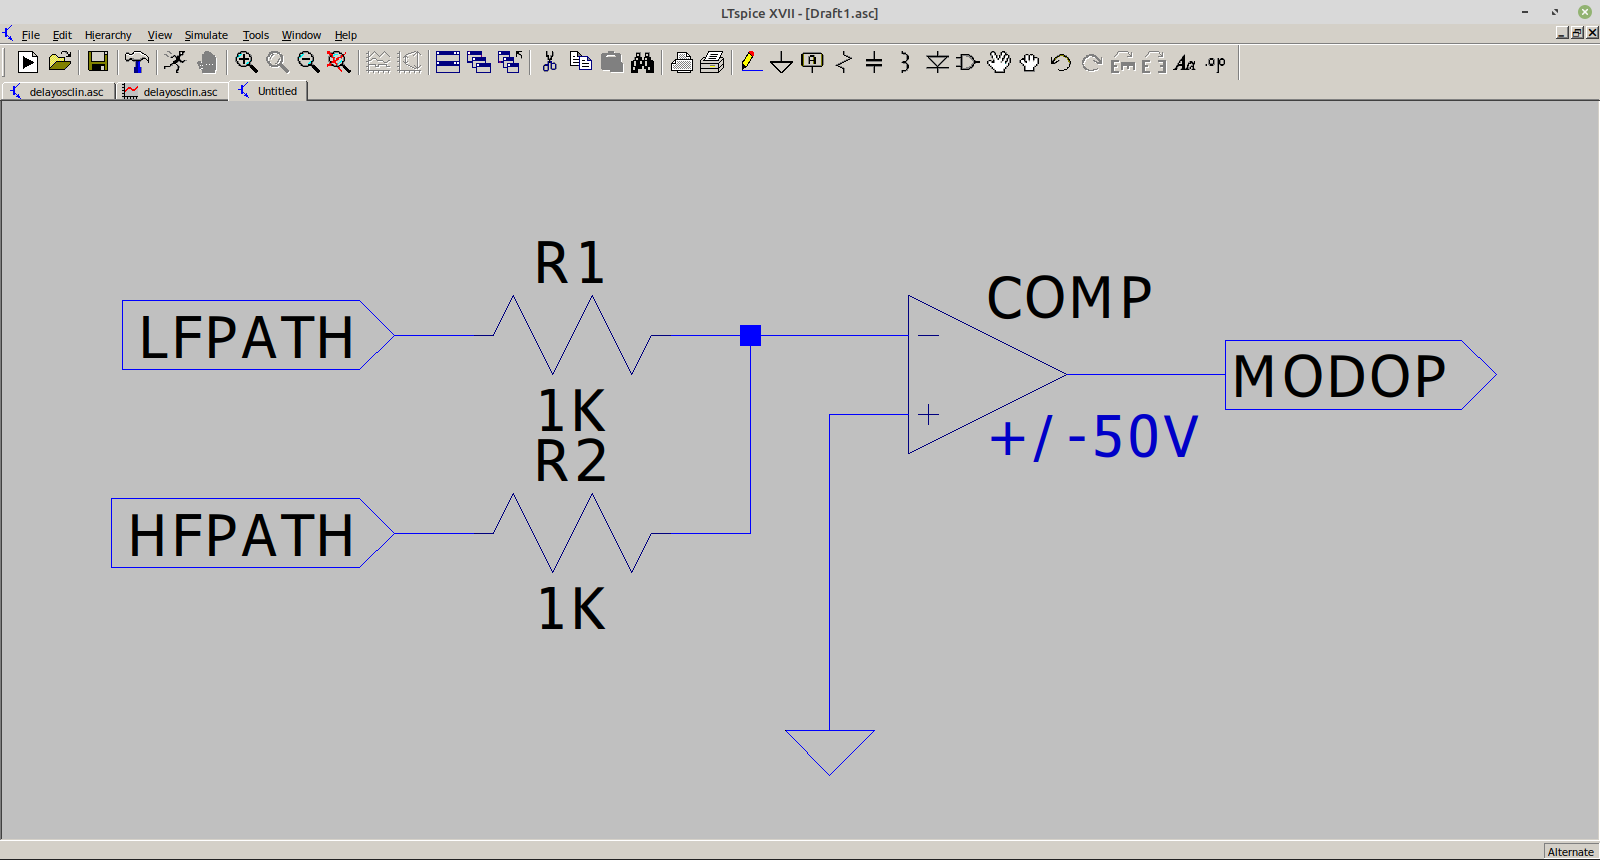Open the Edit menu

pyautogui.click(x=62, y=35)
